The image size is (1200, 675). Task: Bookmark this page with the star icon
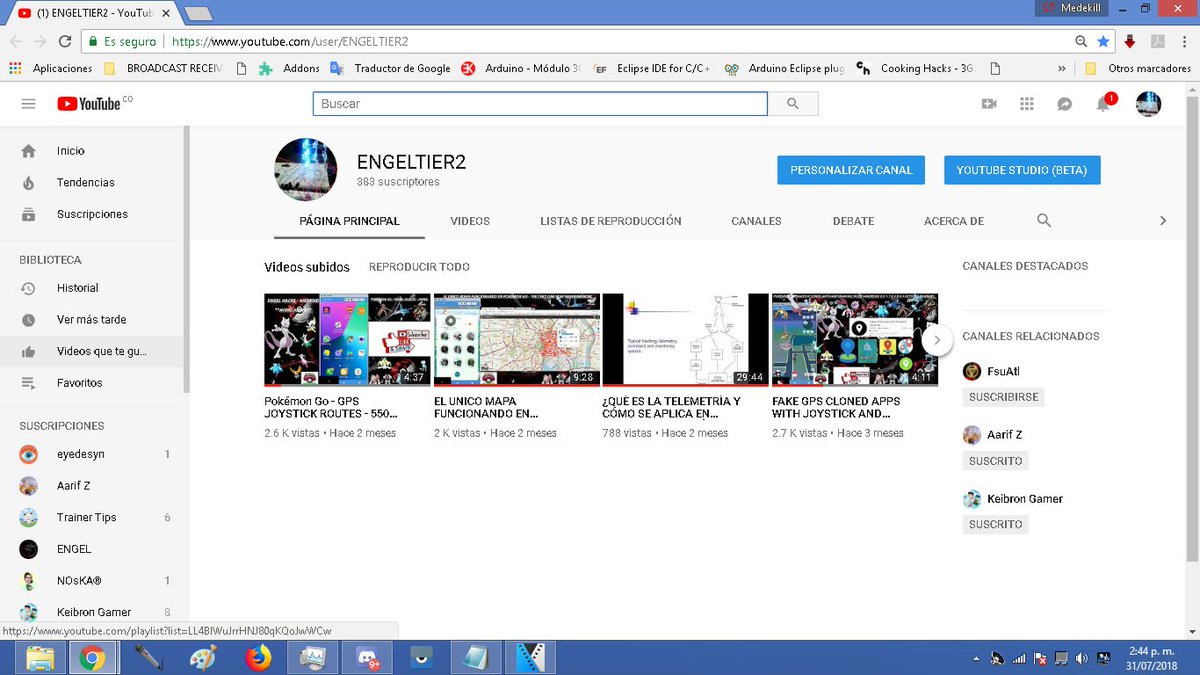(x=1103, y=42)
